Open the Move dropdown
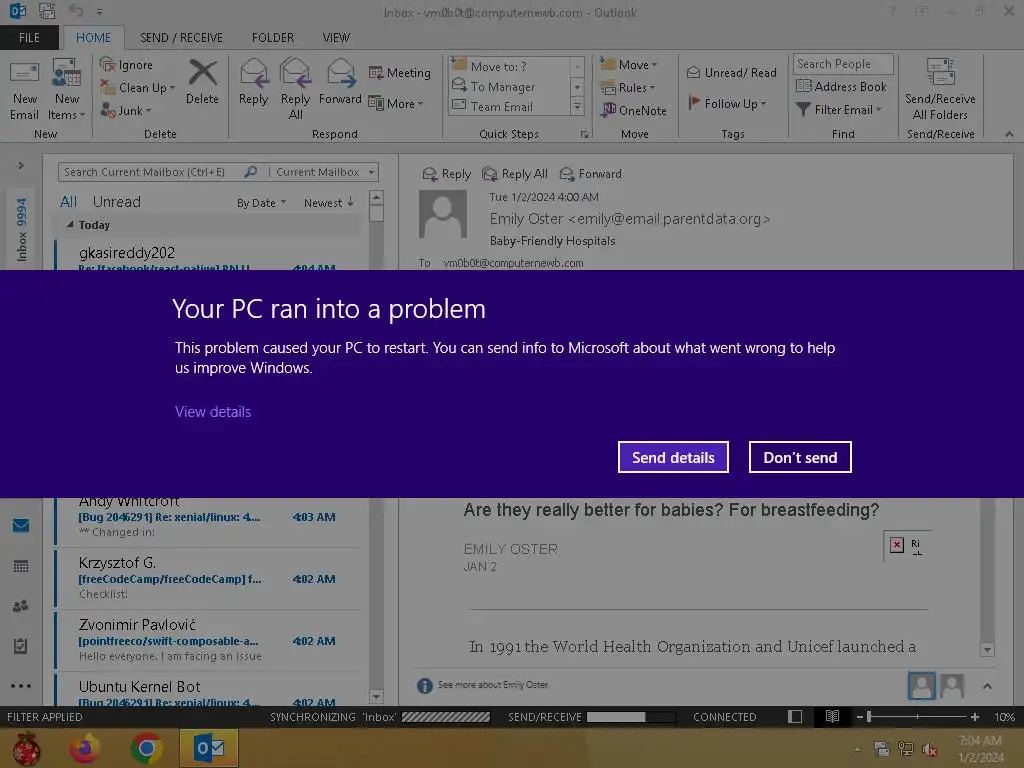This screenshot has width=1024, height=768. point(629,64)
